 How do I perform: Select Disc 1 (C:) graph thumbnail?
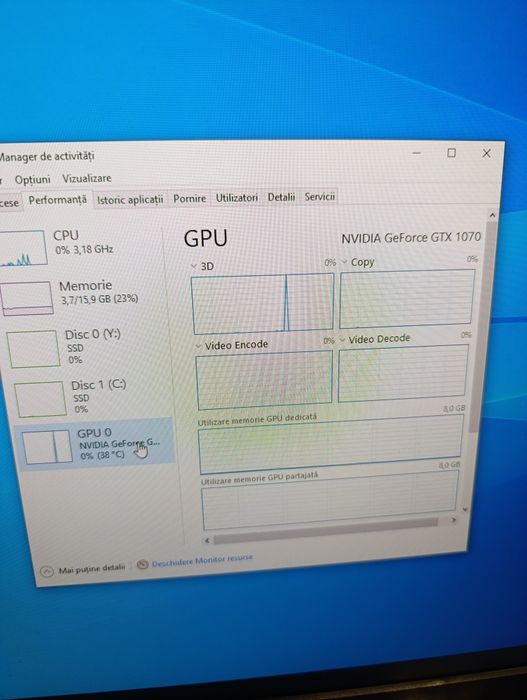pyautogui.click(x=40, y=399)
